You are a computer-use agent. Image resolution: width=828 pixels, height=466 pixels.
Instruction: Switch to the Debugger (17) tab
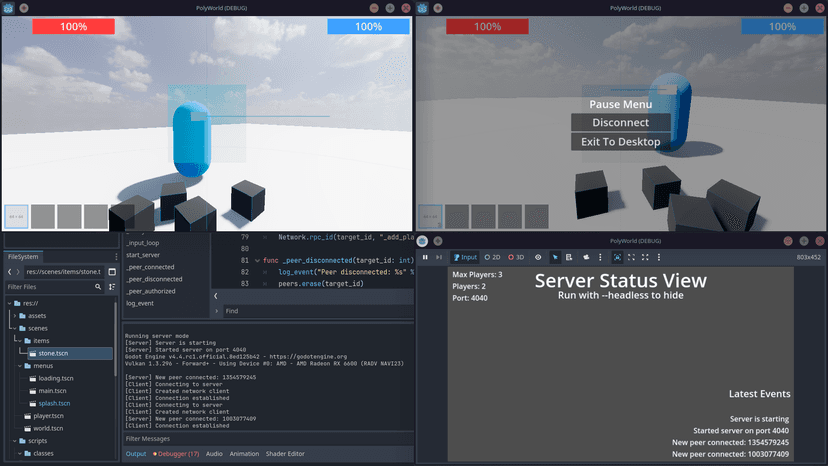[x=175, y=454]
